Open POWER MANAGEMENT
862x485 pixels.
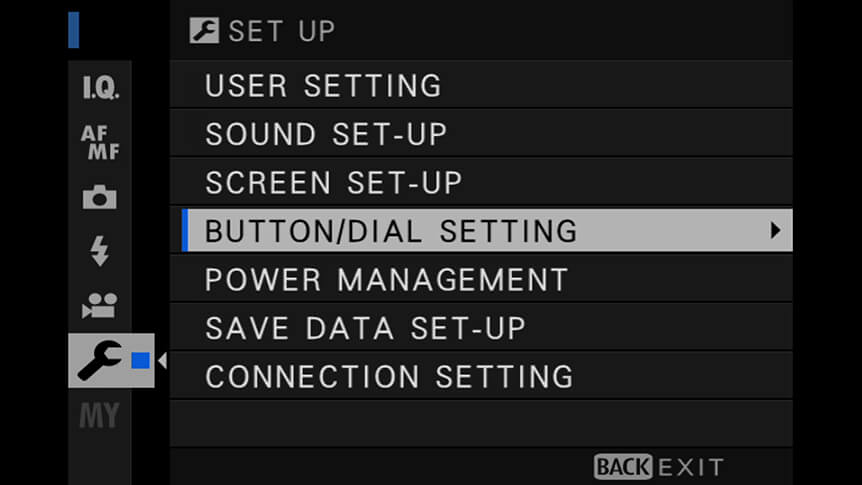(386, 279)
